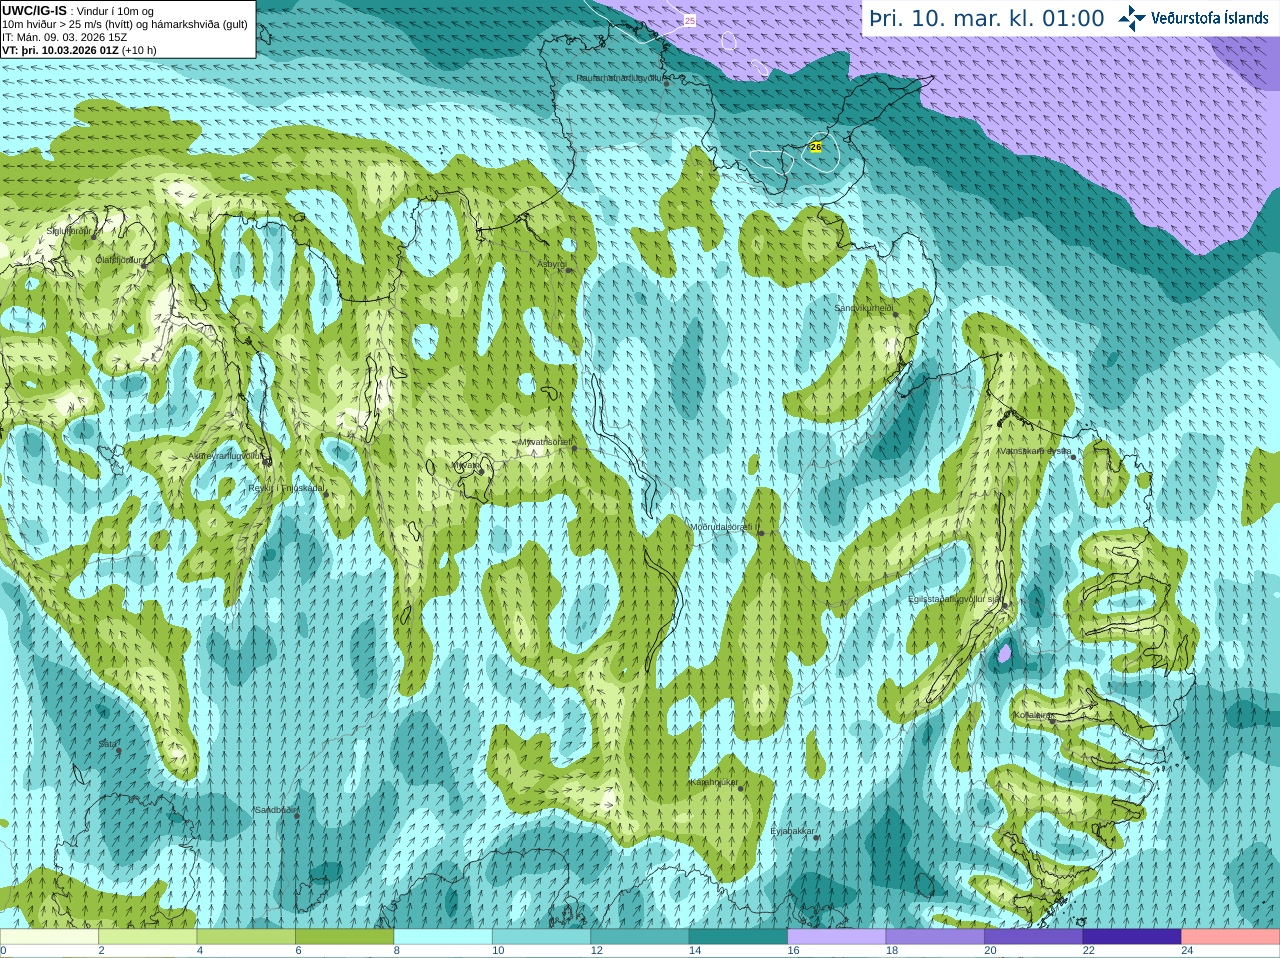
Task: Click the 2–4 m/s legend color swatch
Action: point(147,937)
